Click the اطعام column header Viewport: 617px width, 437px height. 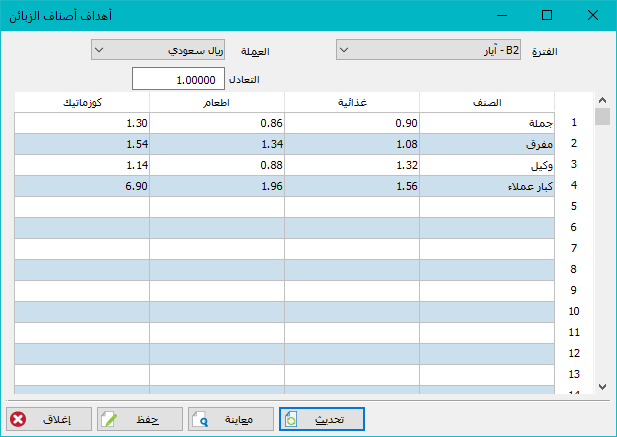(217, 103)
